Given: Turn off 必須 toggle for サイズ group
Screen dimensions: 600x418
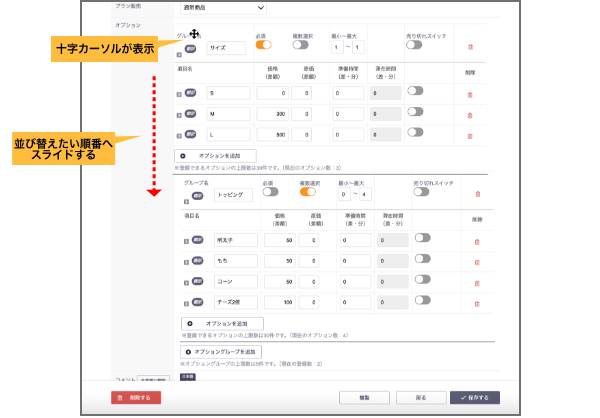Looking at the screenshot, I should 264,44.
